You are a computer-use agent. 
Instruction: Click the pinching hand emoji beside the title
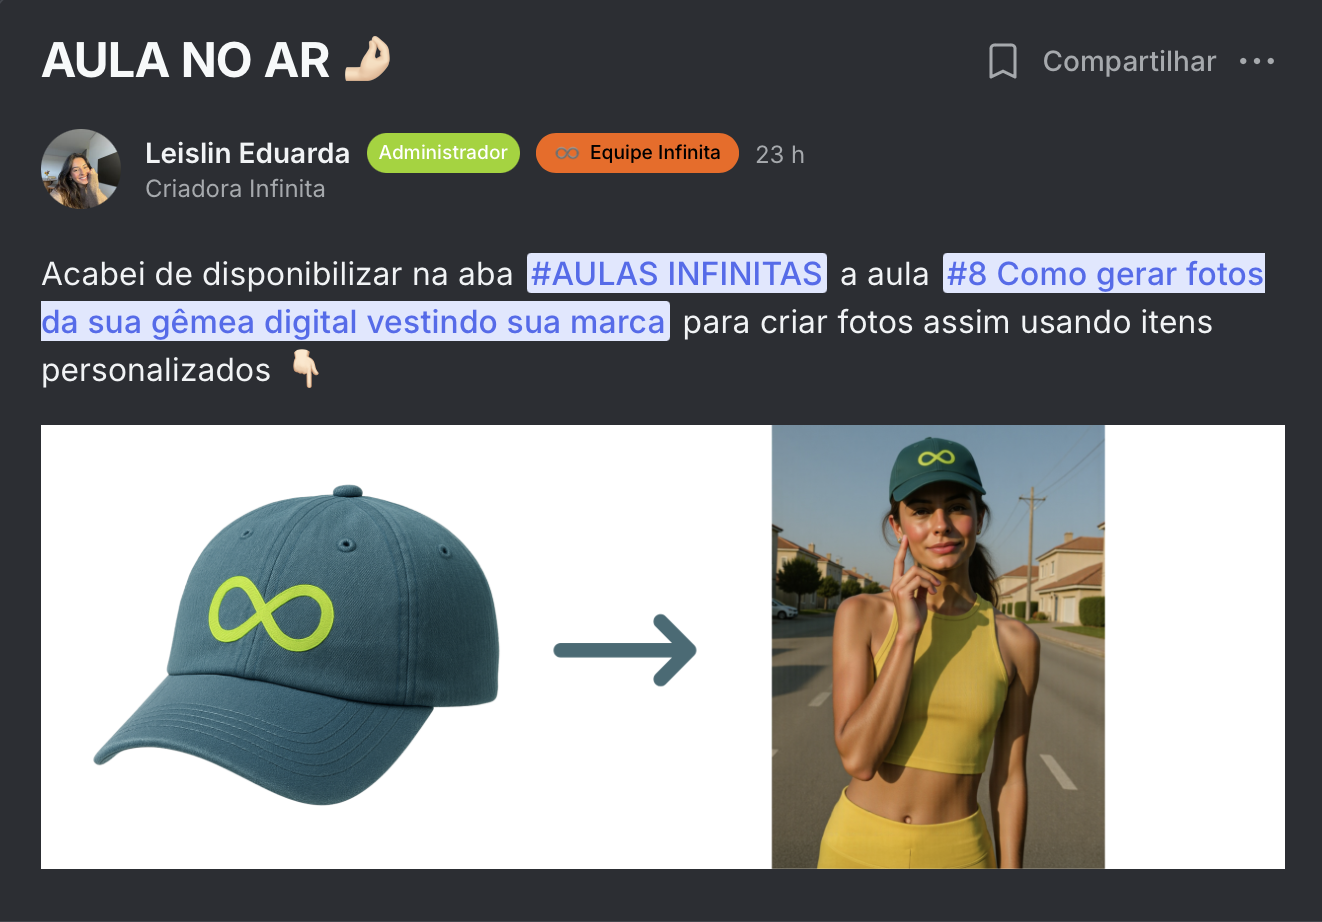[x=367, y=60]
